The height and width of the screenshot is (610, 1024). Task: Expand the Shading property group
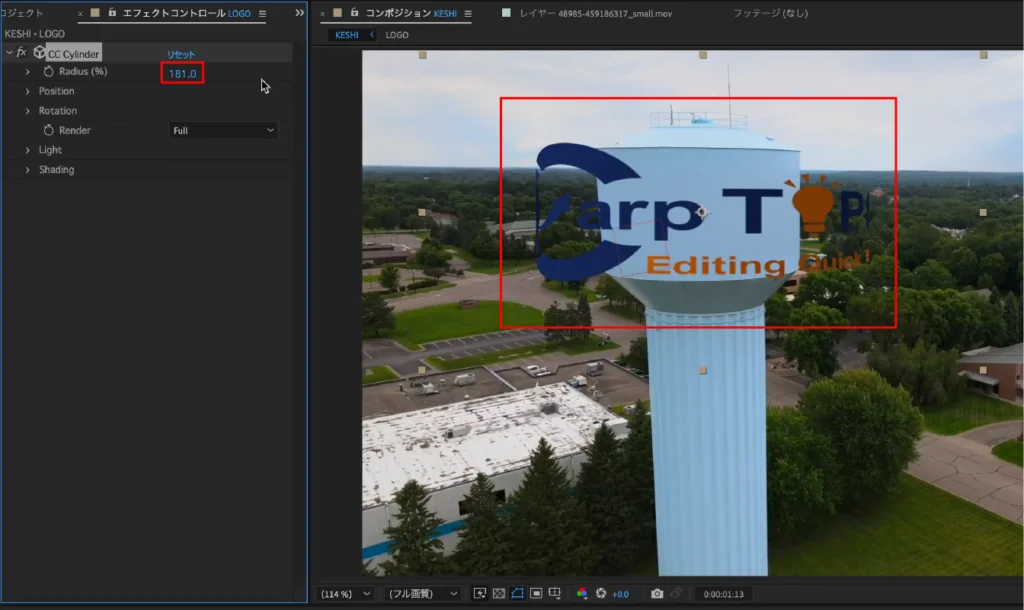(x=27, y=170)
